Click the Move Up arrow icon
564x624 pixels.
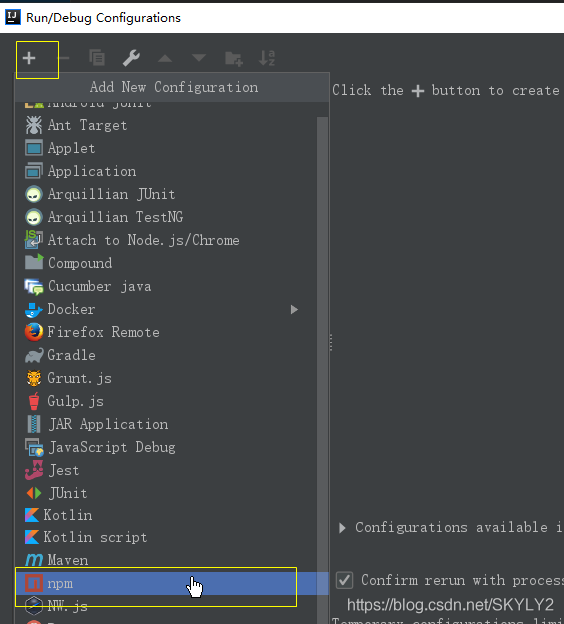[x=165, y=58]
